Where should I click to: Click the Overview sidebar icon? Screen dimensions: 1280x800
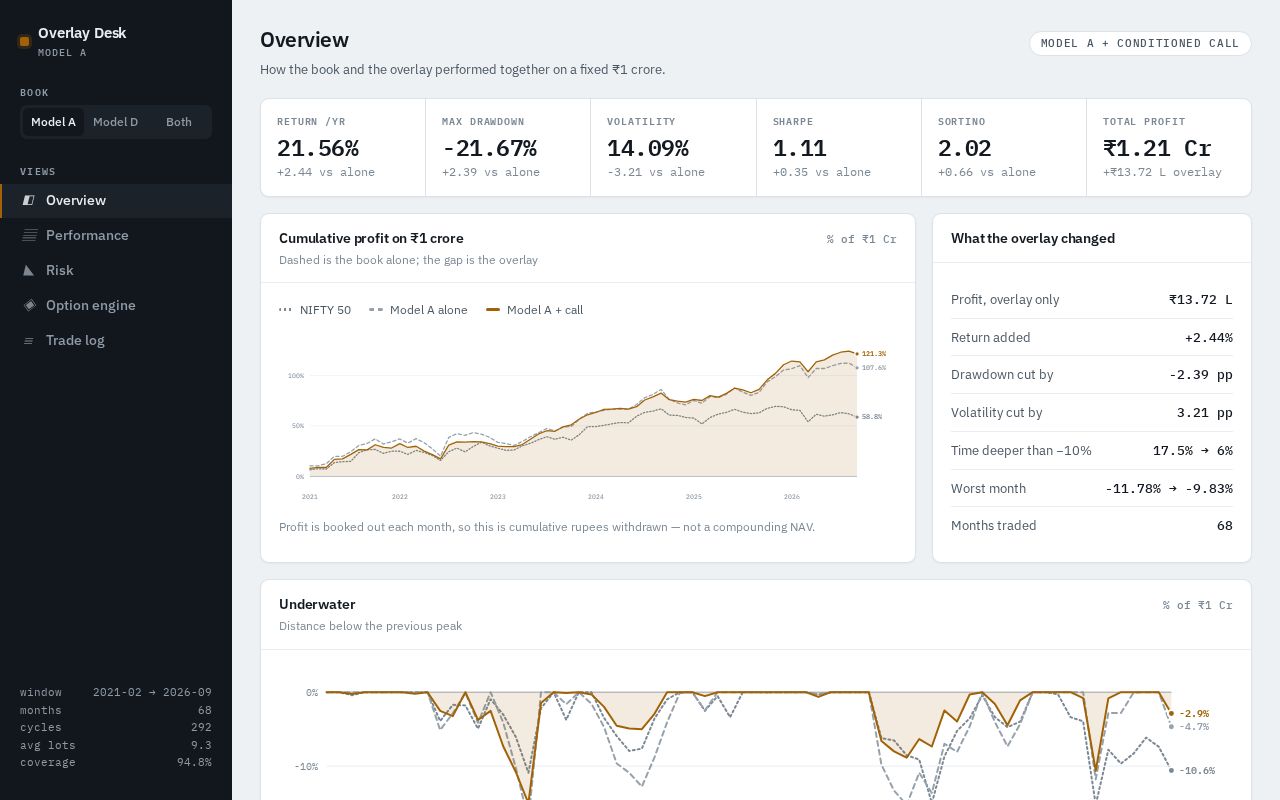[29, 200]
